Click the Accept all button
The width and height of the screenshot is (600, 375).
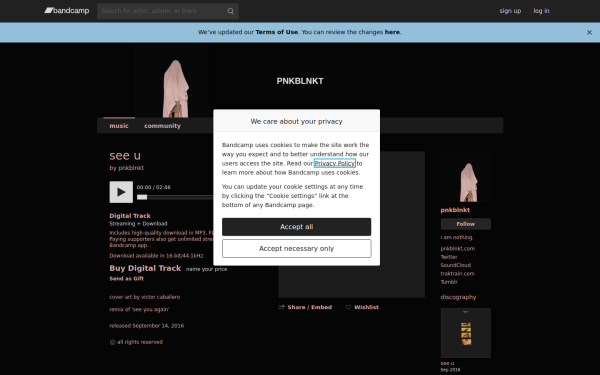[x=297, y=227]
